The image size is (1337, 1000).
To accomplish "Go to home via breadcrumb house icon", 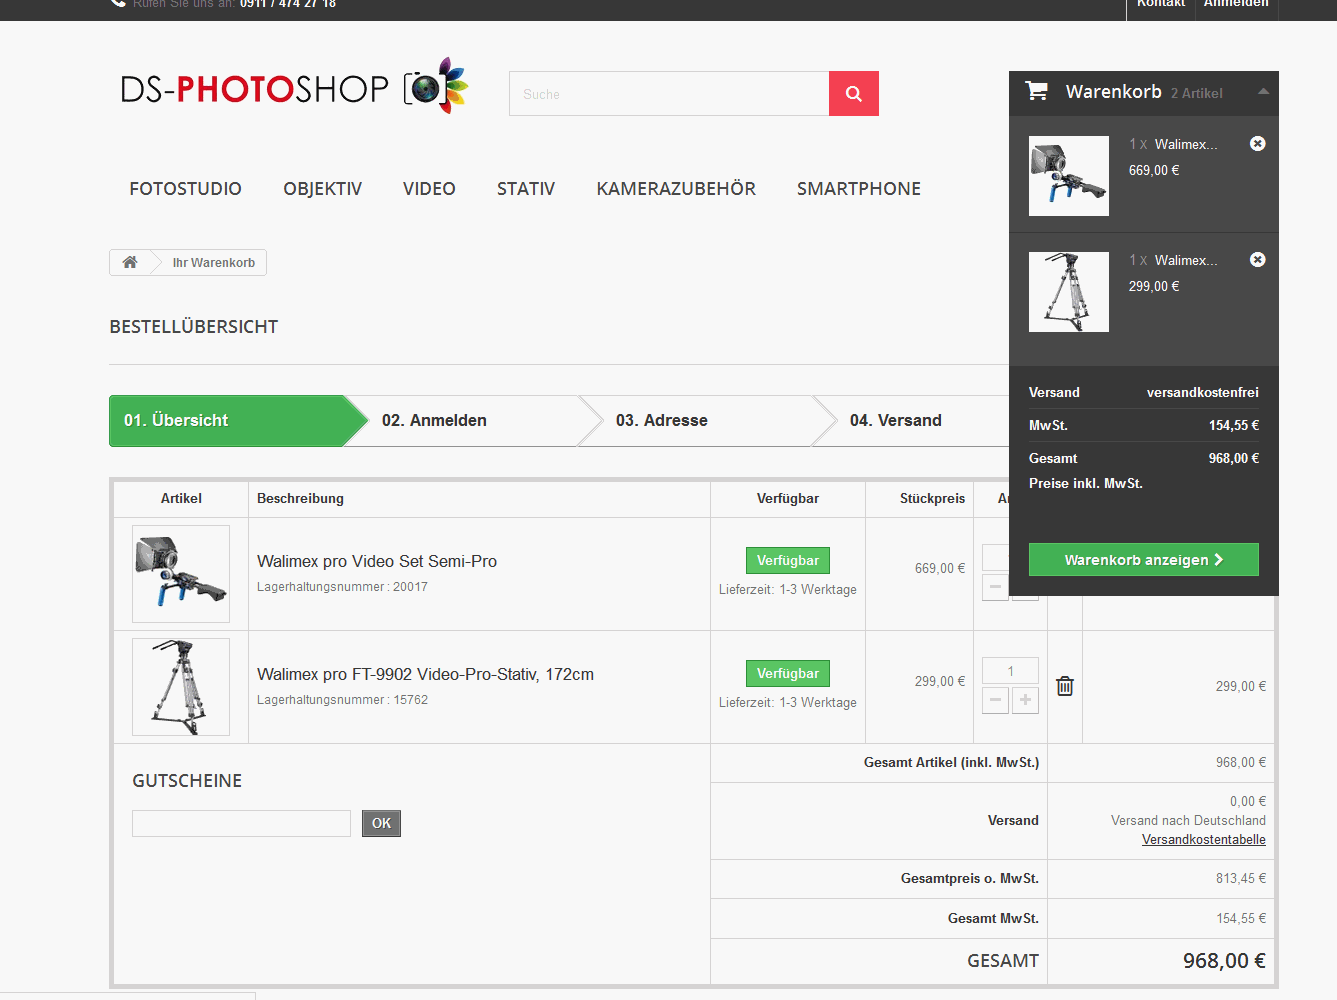I will 130,262.
